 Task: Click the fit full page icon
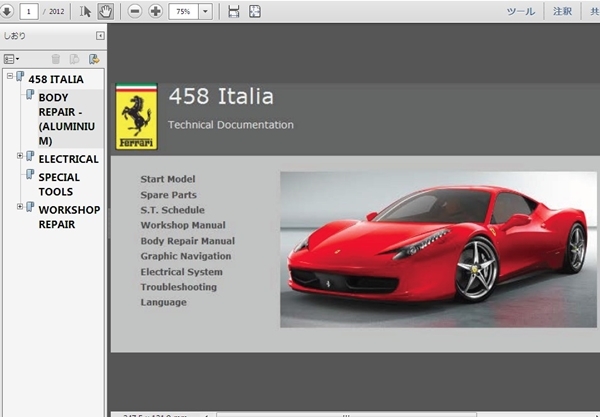pyautogui.click(x=255, y=11)
